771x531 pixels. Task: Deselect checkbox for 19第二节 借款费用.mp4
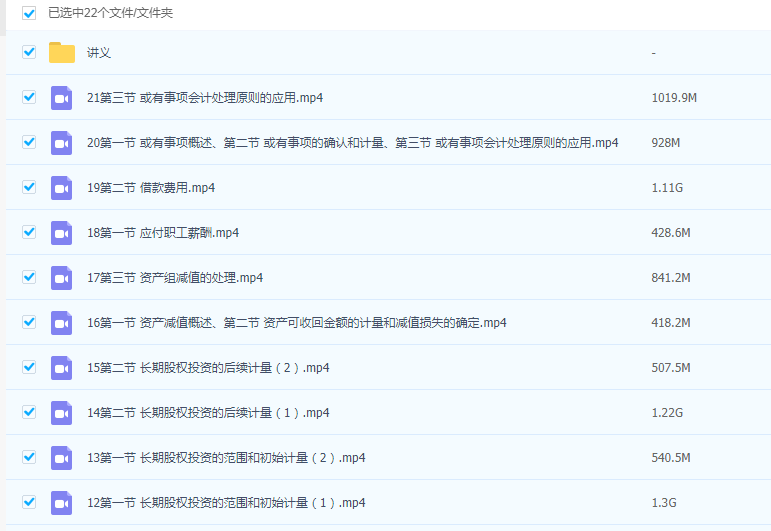click(x=29, y=187)
